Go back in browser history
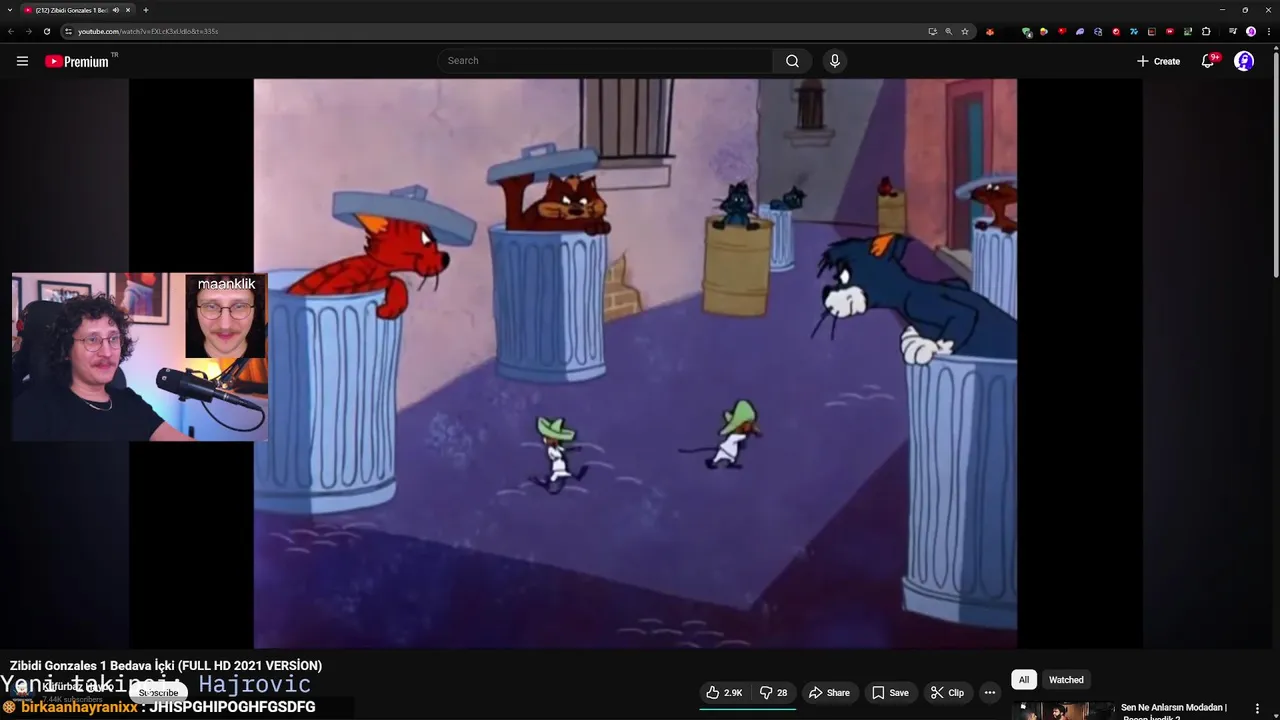1280x720 pixels. click(11, 31)
